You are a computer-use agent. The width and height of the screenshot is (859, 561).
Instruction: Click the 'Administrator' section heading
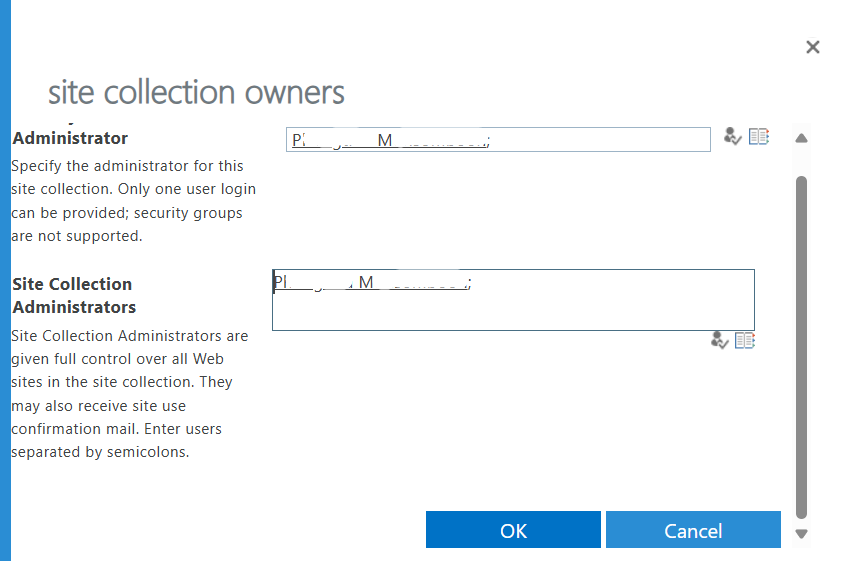click(x=70, y=138)
